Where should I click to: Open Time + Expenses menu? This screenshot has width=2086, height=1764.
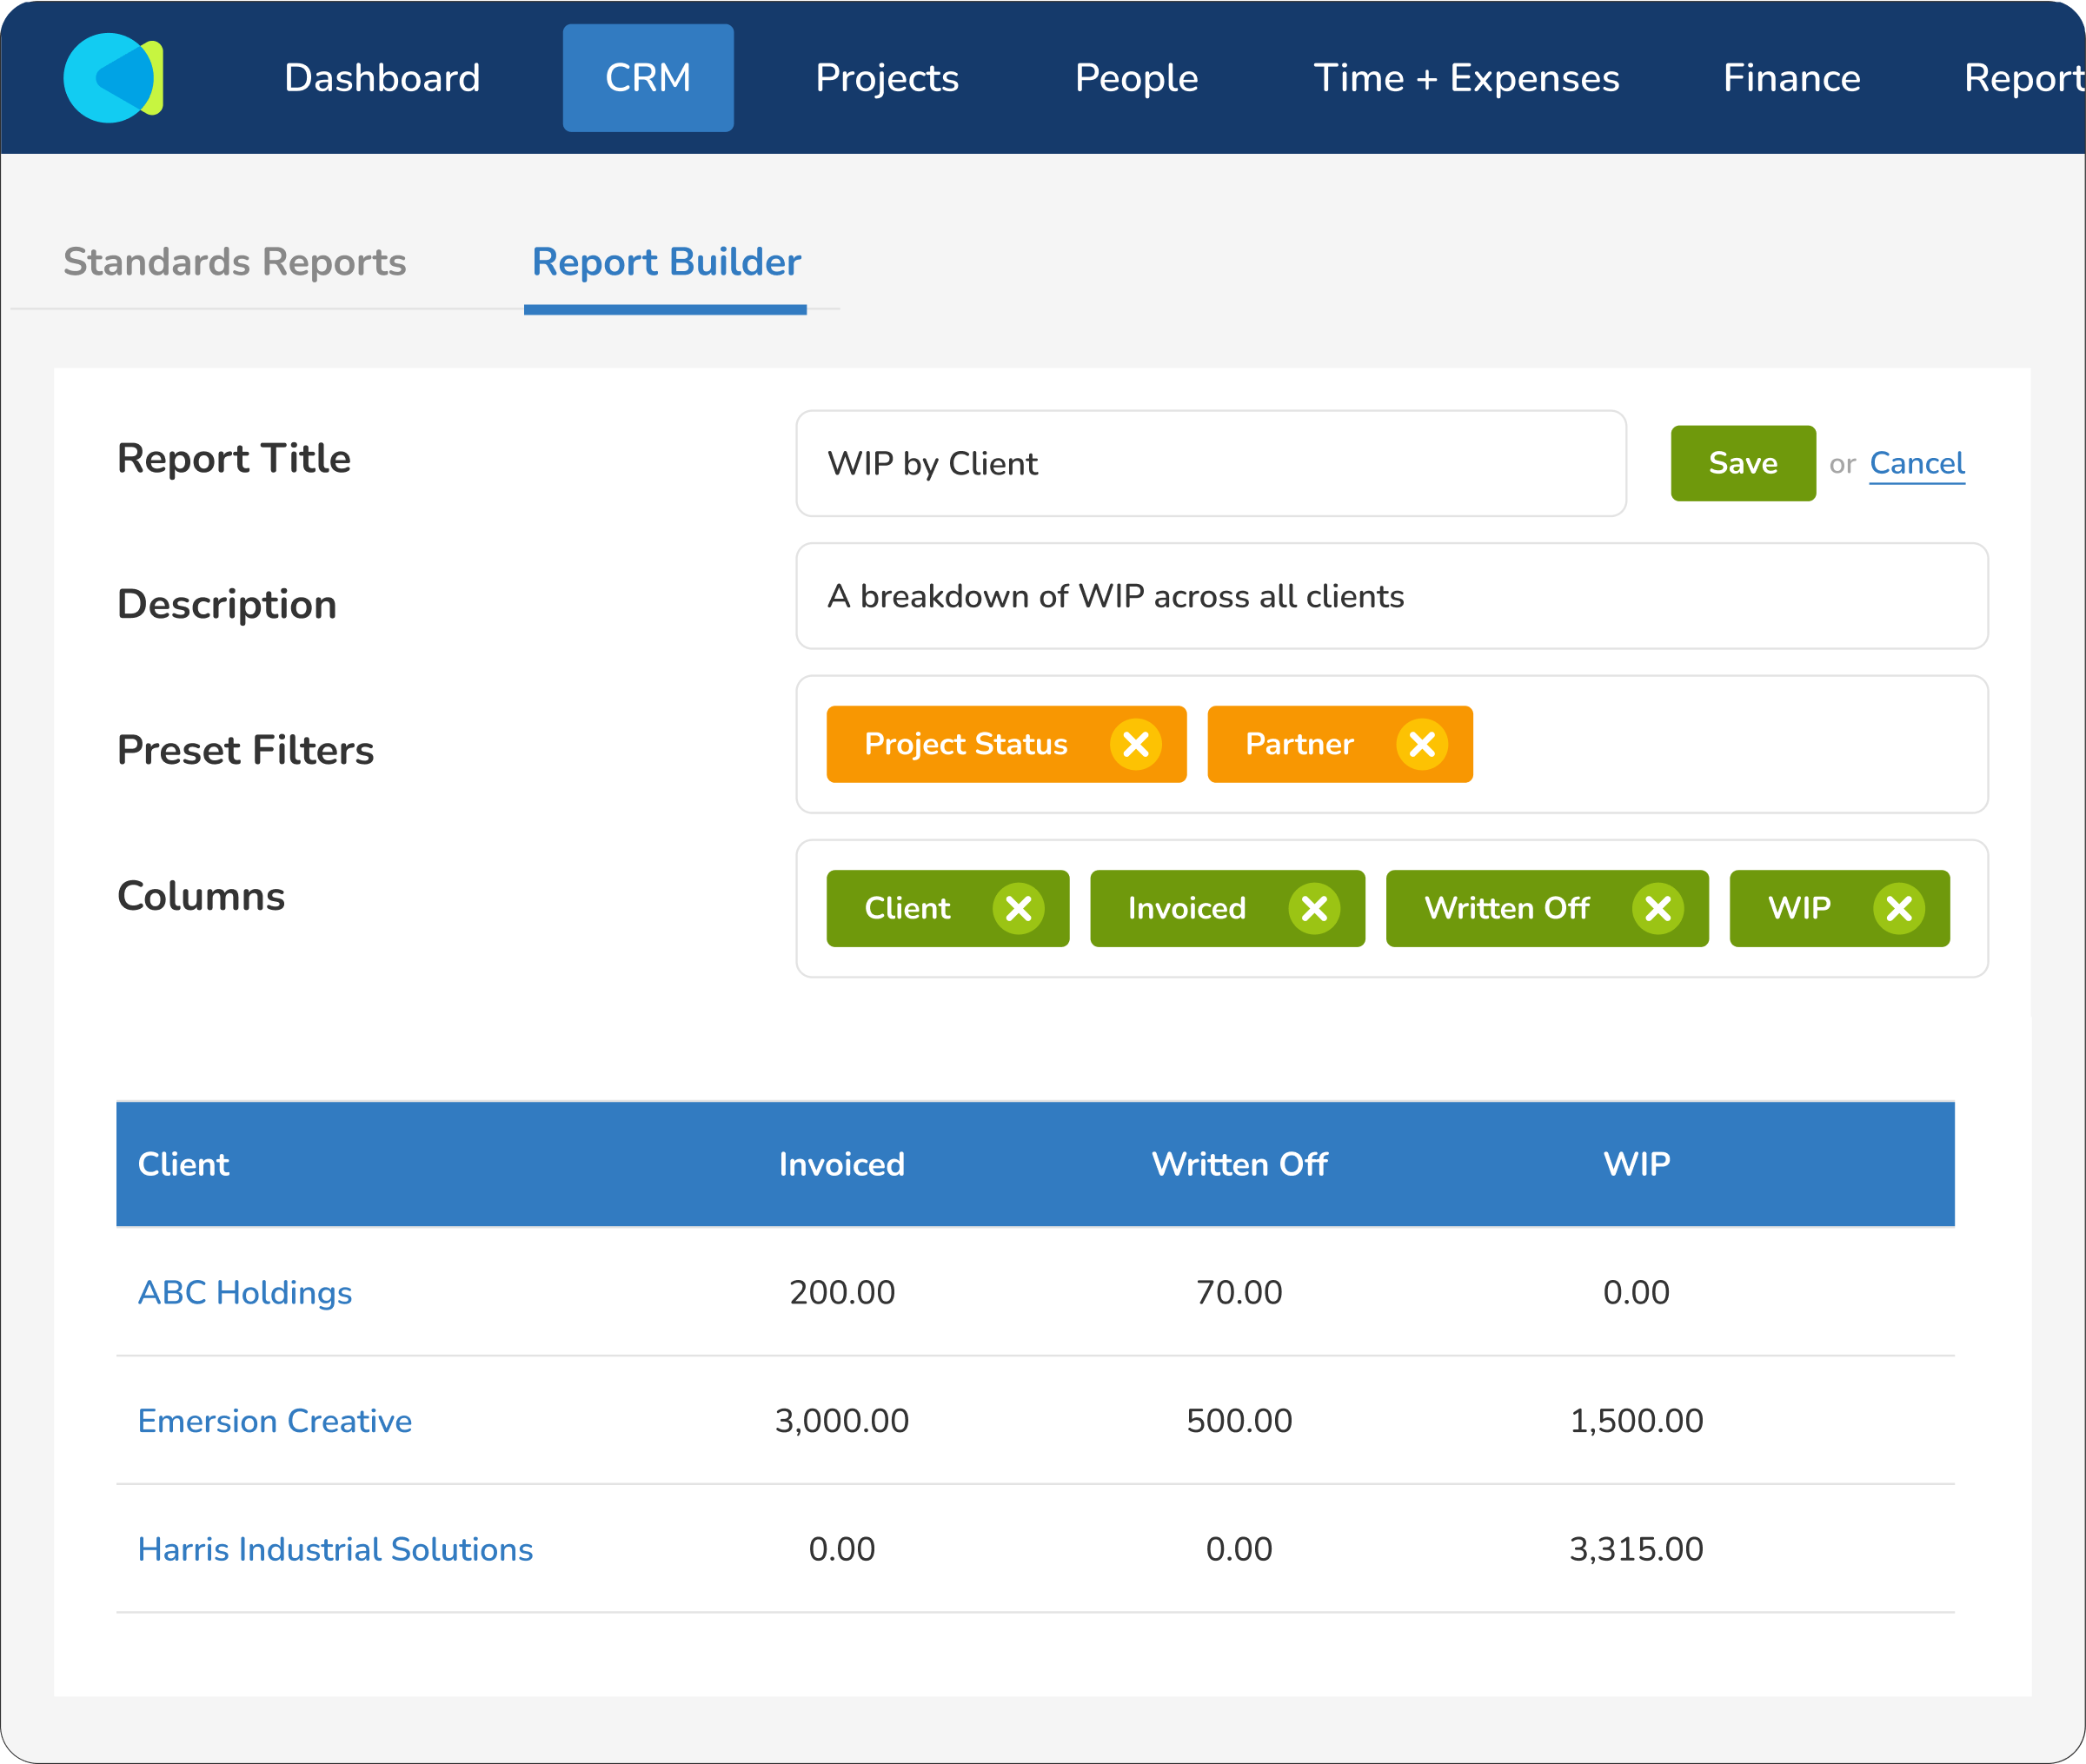pos(1466,78)
